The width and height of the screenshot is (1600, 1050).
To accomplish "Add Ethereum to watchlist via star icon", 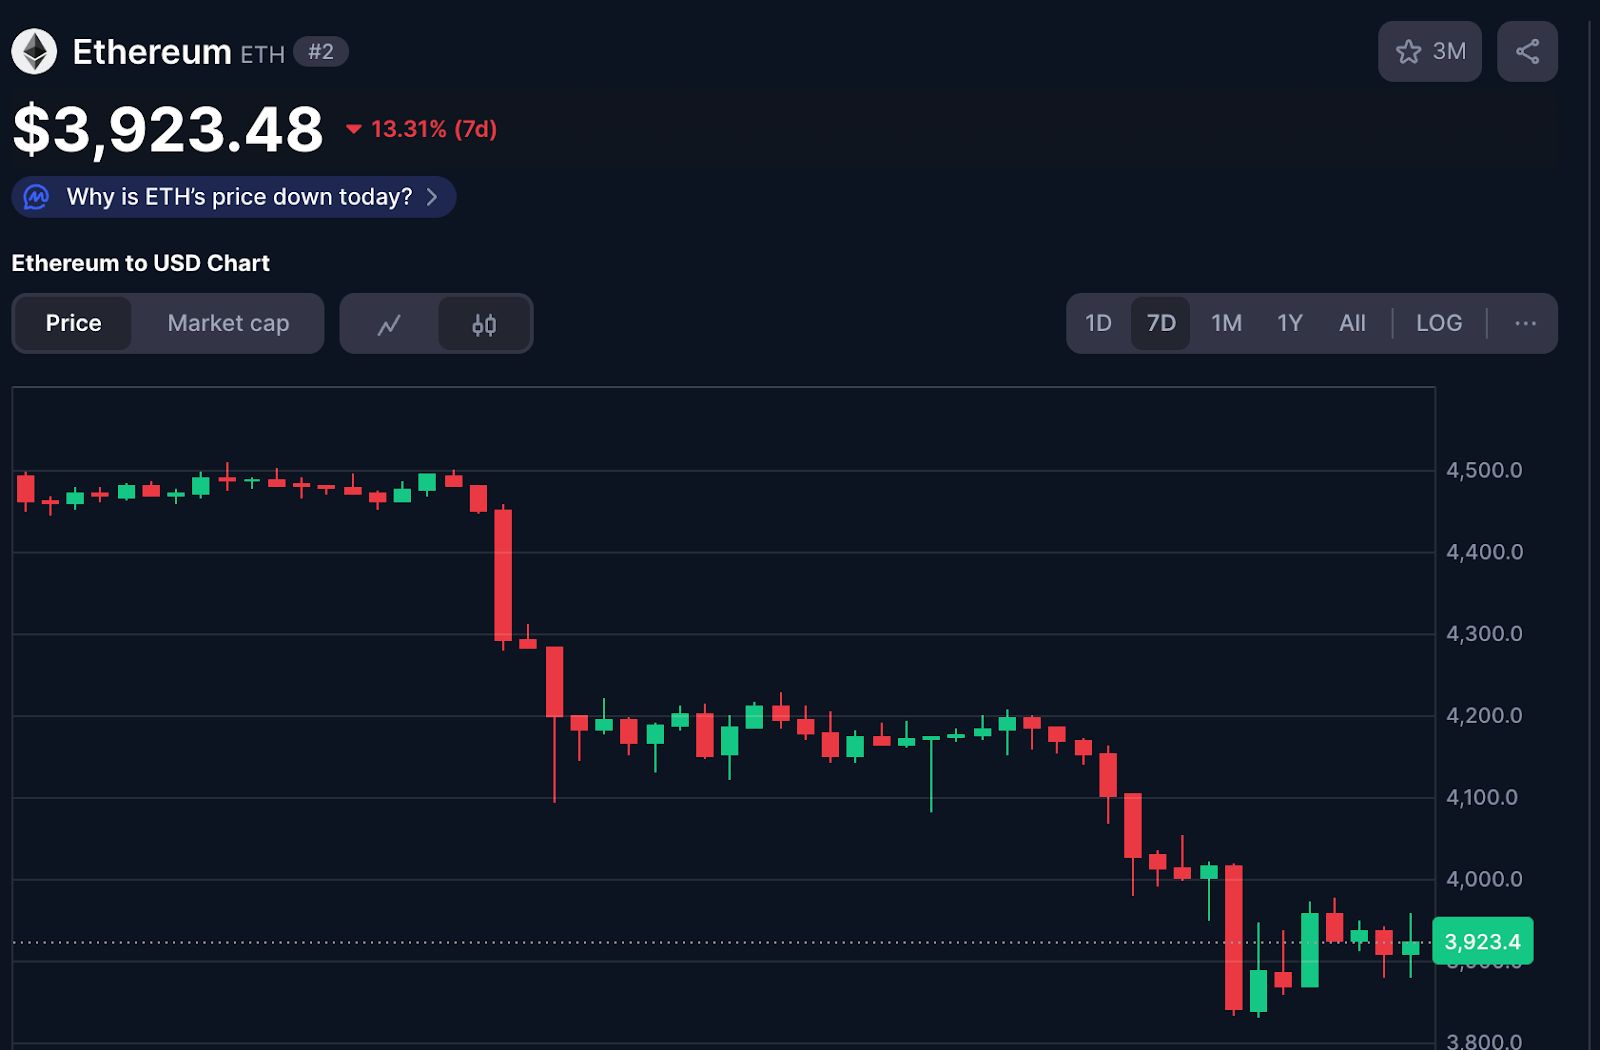I will (1409, 52).
